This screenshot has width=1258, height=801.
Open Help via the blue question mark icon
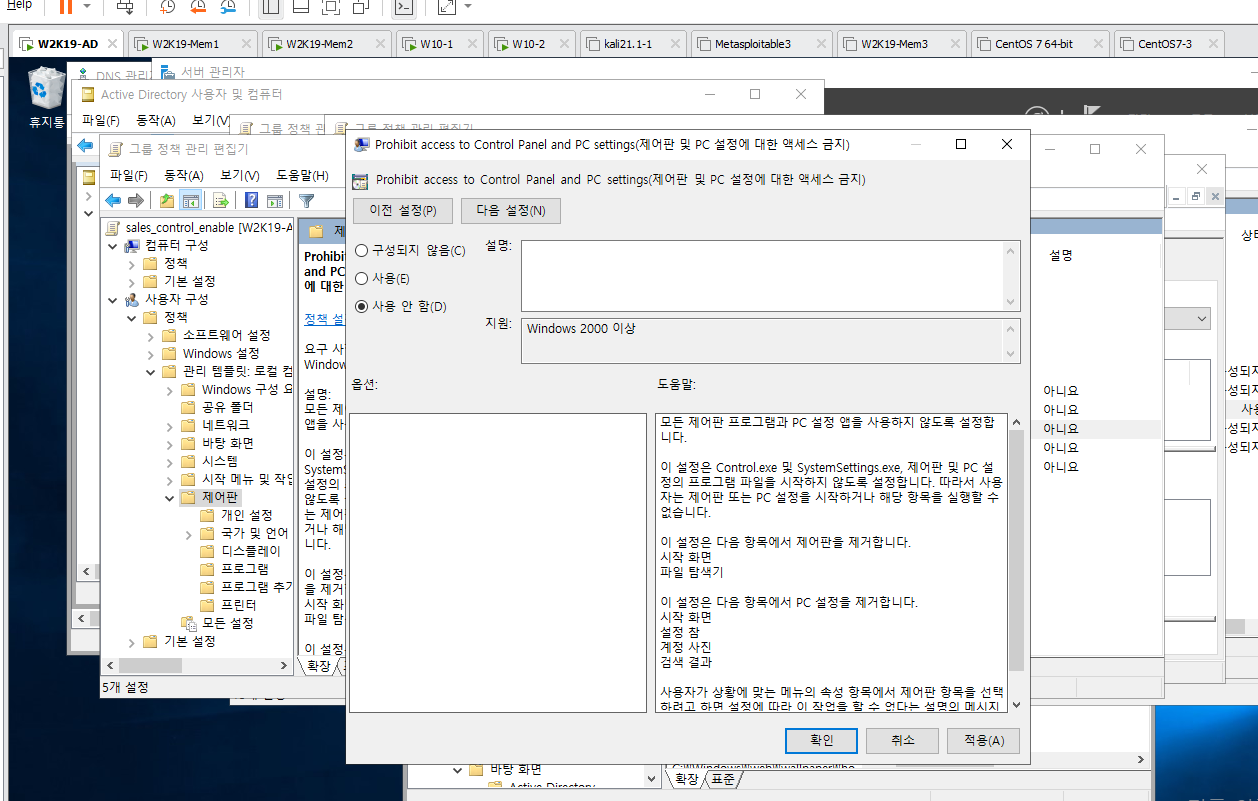pyautogui.click(x=252, y=200)
